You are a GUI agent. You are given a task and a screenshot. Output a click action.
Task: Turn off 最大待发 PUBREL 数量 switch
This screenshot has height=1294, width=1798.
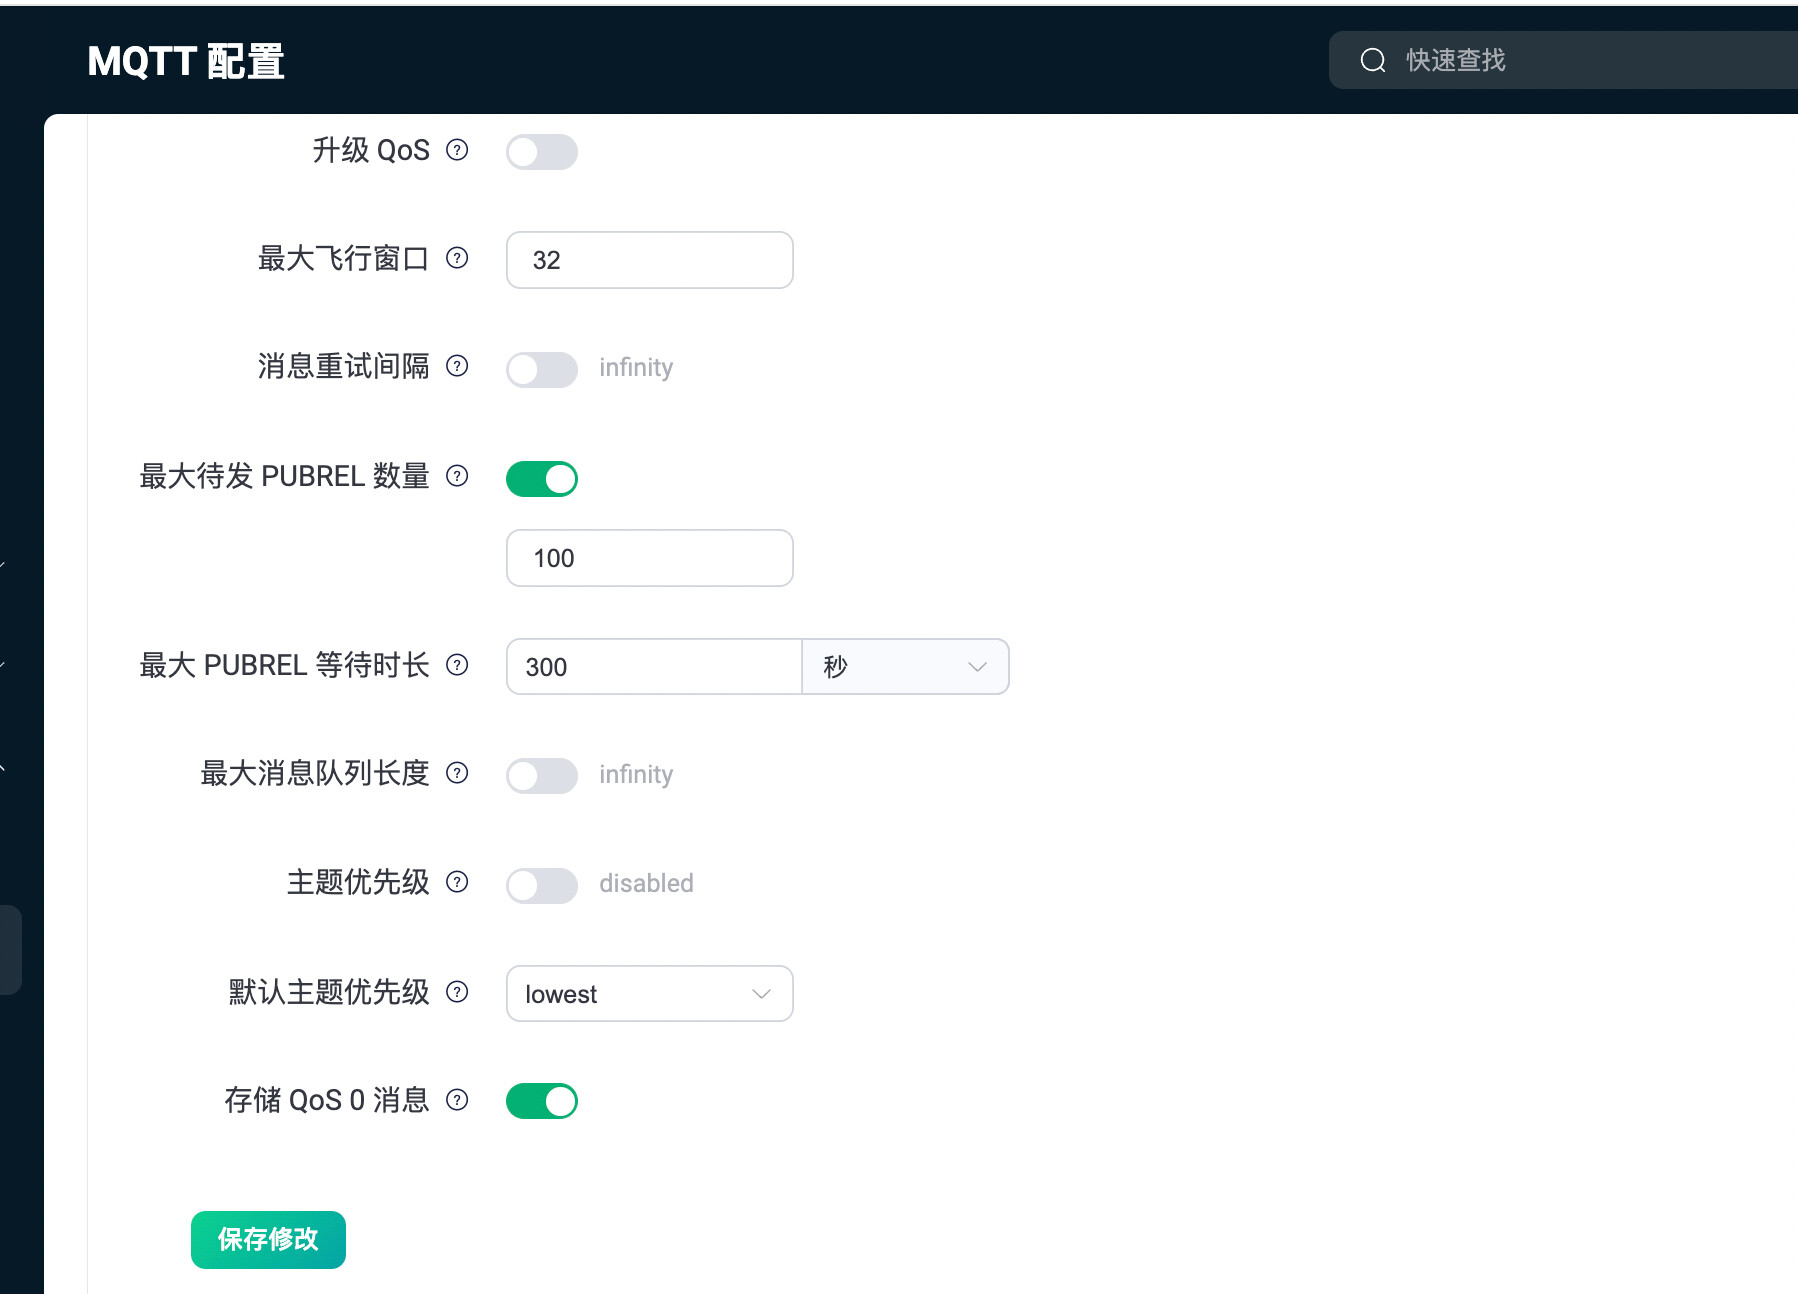541,479
